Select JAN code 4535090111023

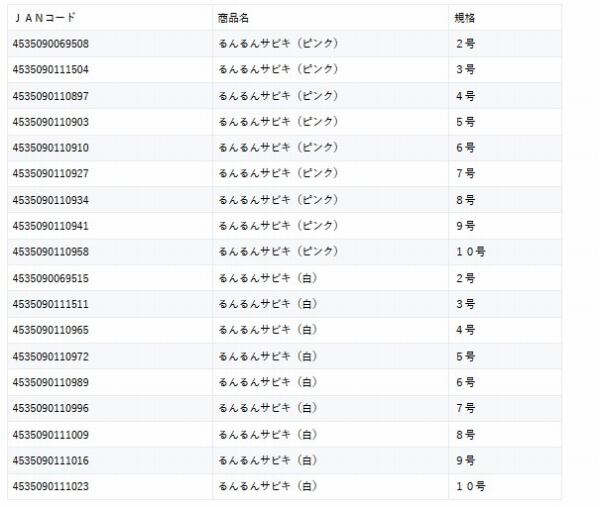click(x=51, y=486)
